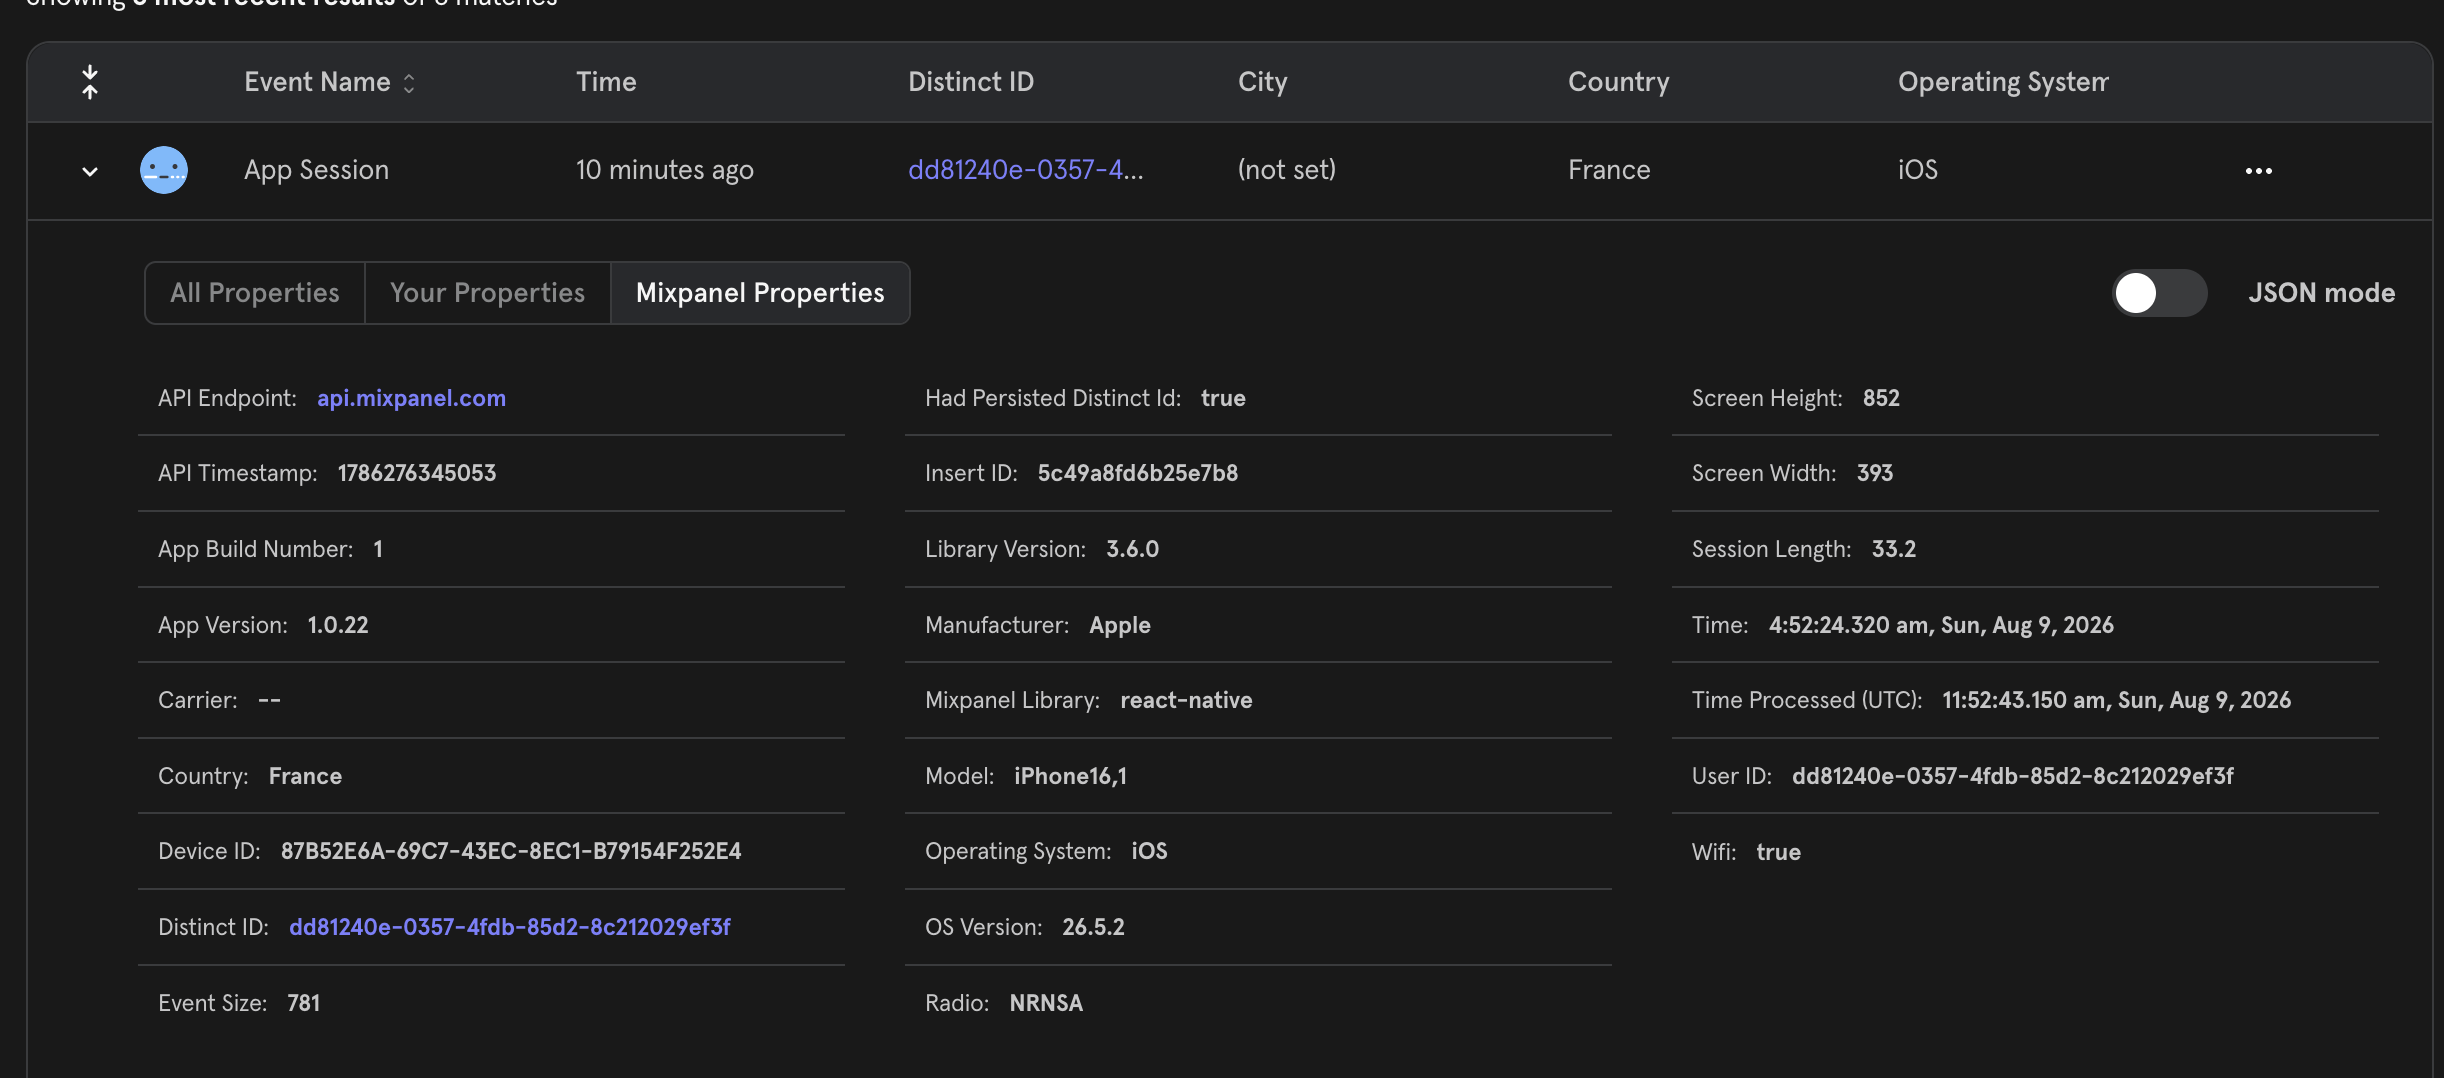Select Manufacturer value Apple

coord(1120,625)
